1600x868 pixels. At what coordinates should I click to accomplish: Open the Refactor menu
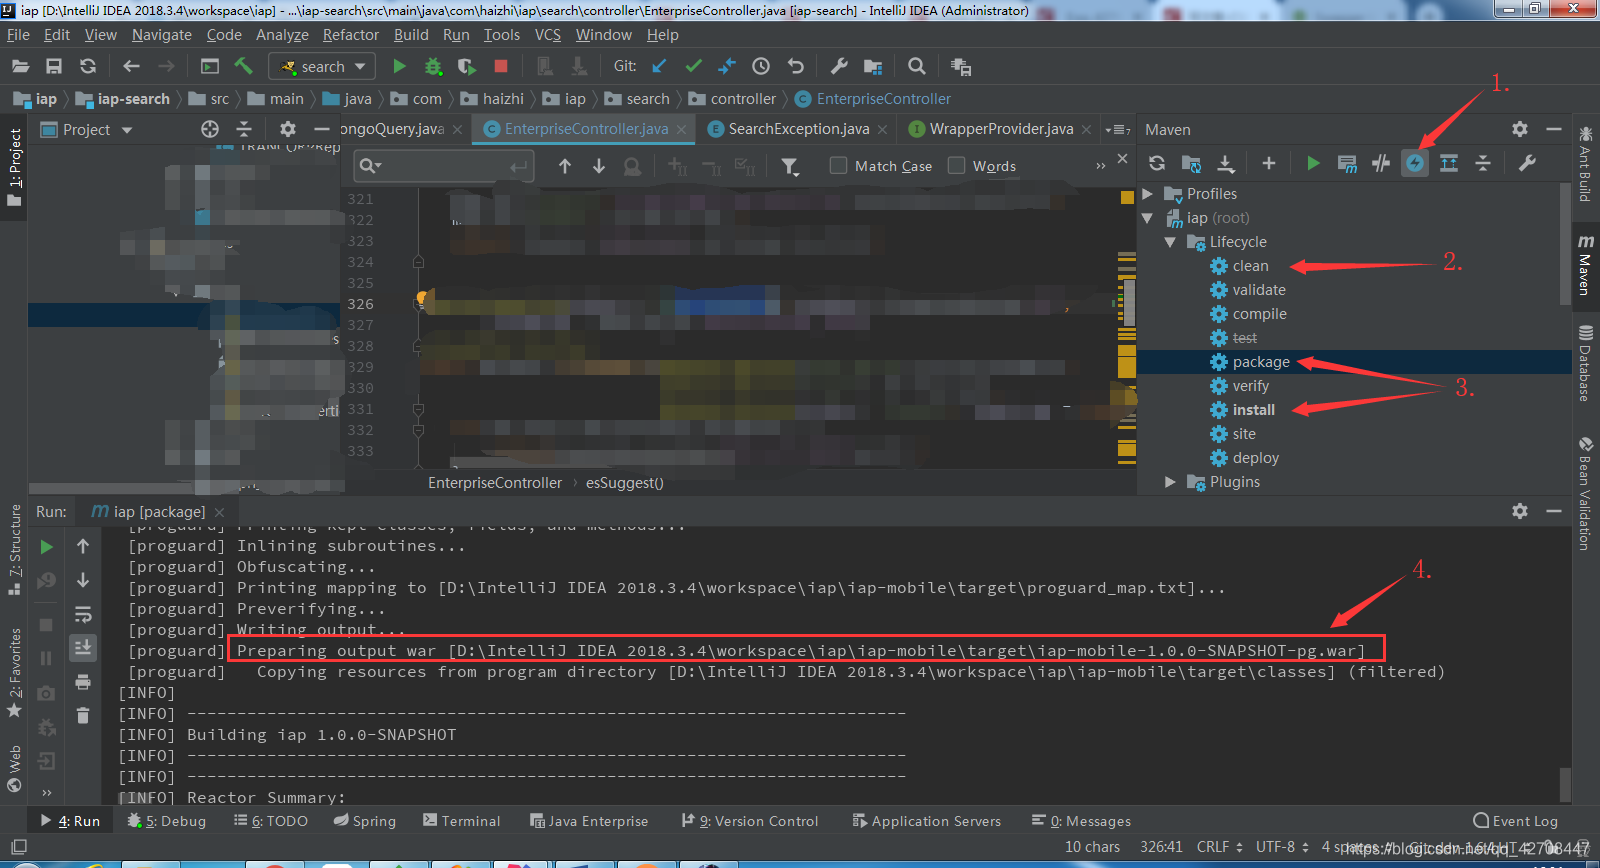(x=350, y=34)
